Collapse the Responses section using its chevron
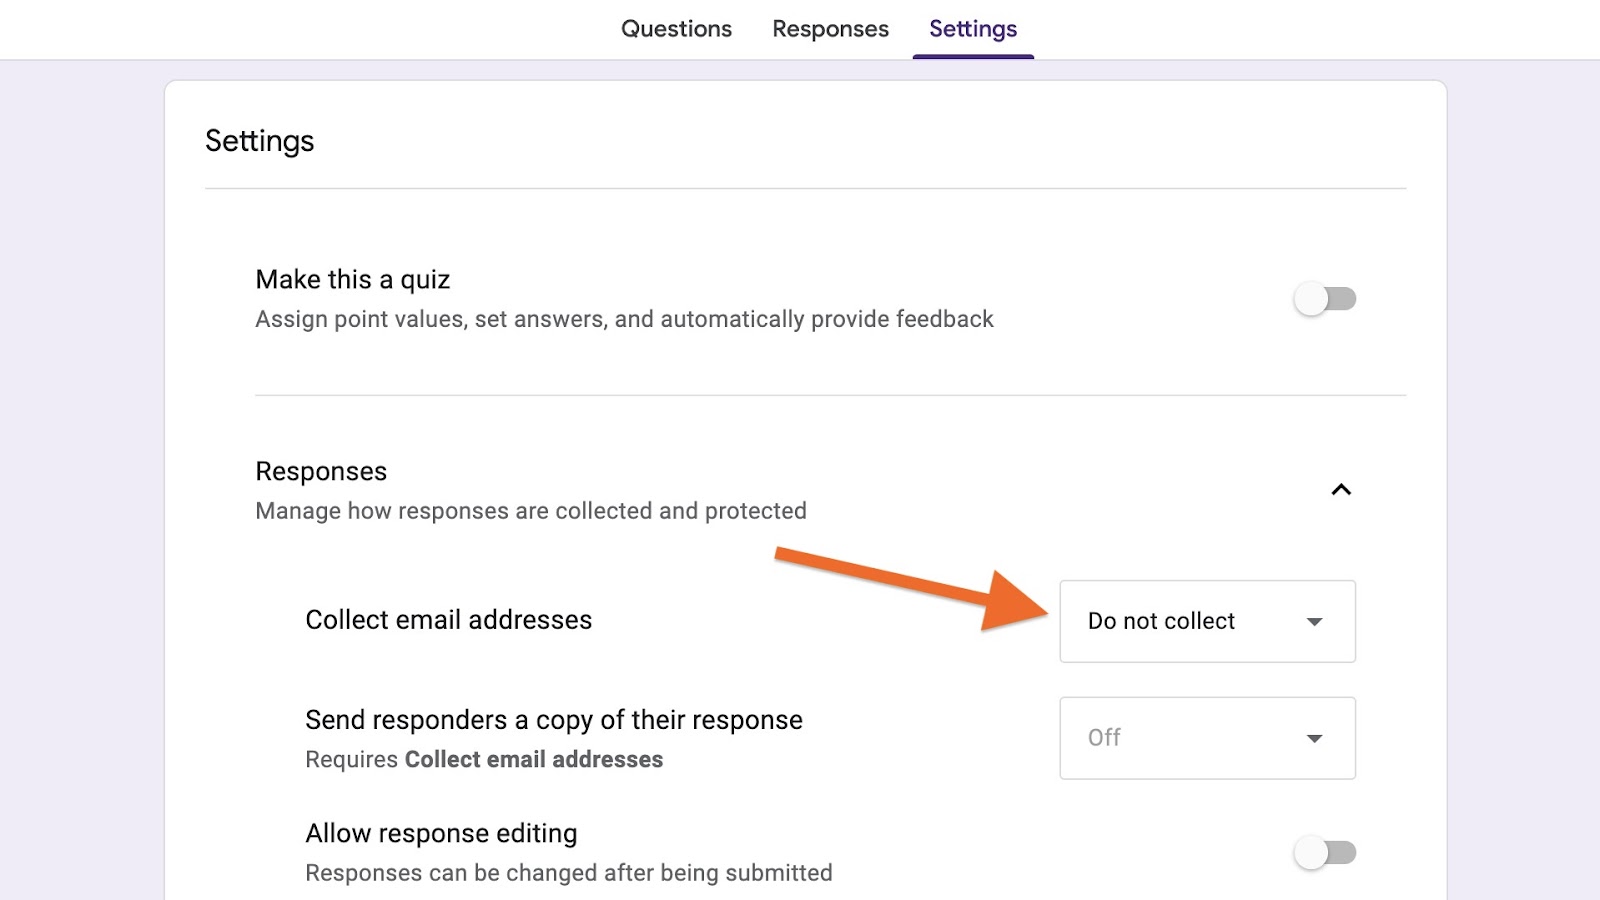 1341,490
